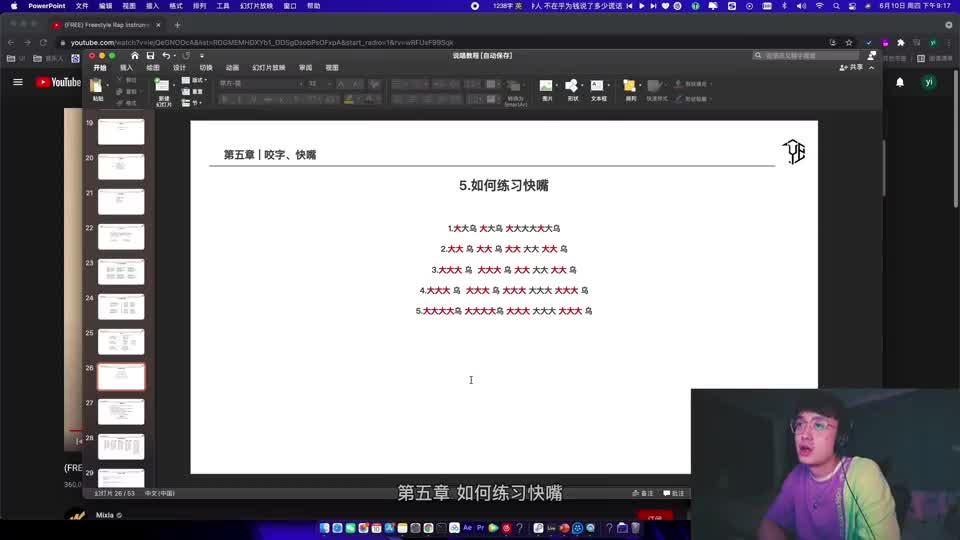The image size is (960, 540).
Task: Expand the Quick Access toolbar customize arrow
Action: (202, 56)
